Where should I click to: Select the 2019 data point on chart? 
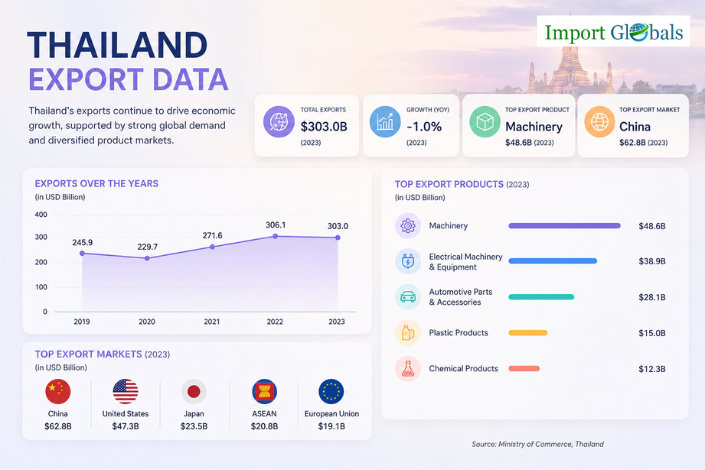click(82, 253)
